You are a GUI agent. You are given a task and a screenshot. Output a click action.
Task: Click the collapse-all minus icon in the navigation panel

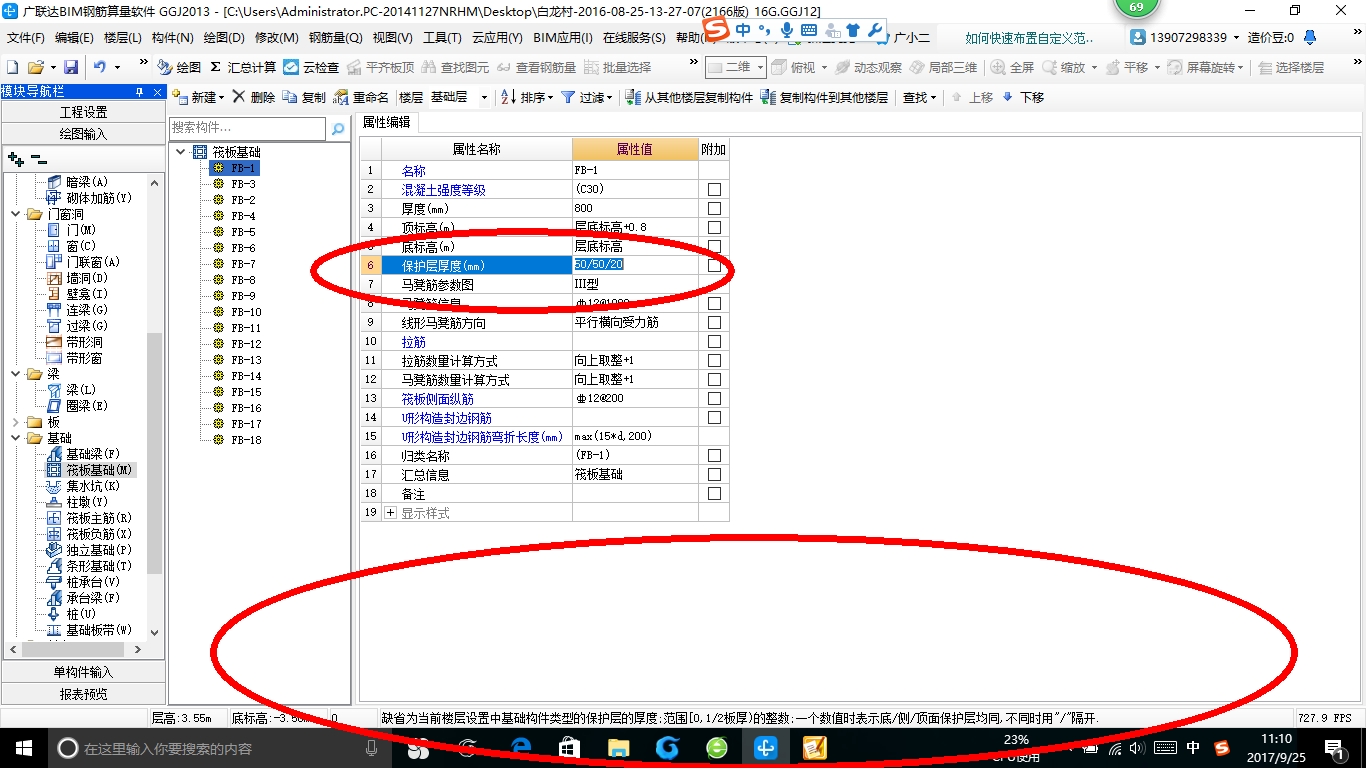[39, 159]
